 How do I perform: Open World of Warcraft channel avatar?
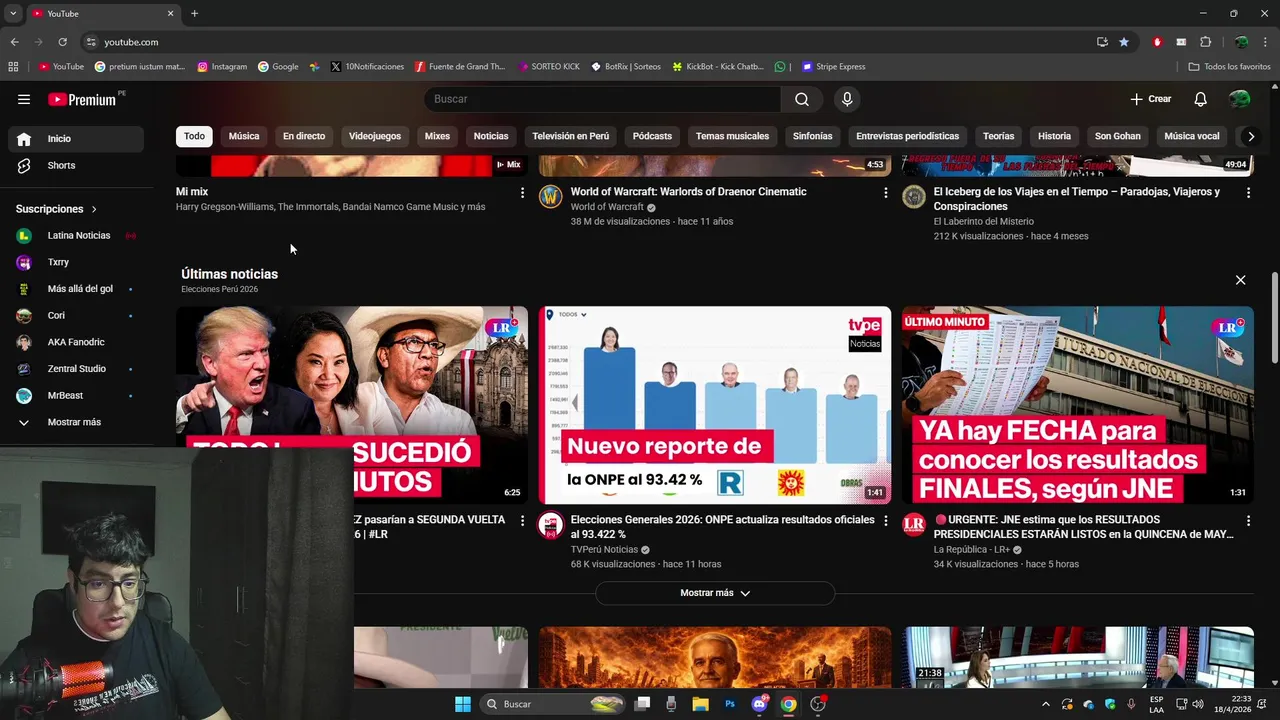tap(551, 196)
